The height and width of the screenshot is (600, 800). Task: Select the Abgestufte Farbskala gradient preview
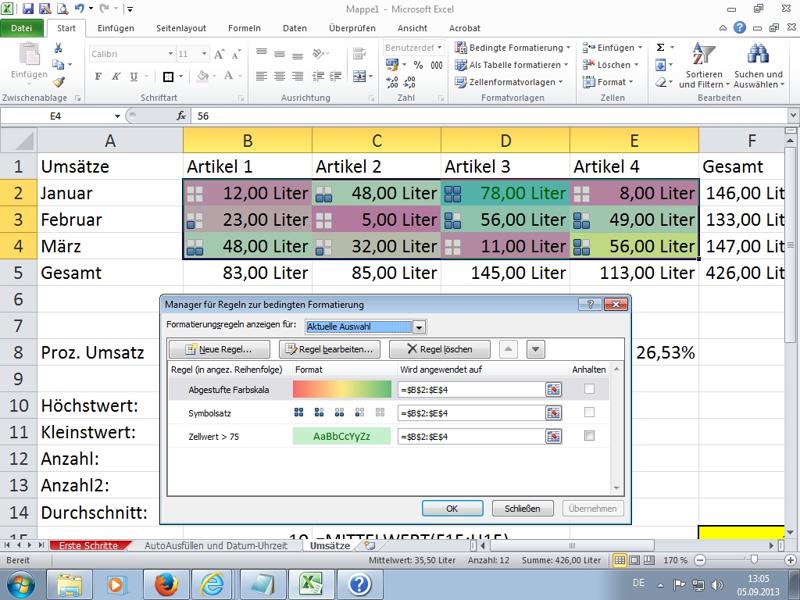point(342,389)
